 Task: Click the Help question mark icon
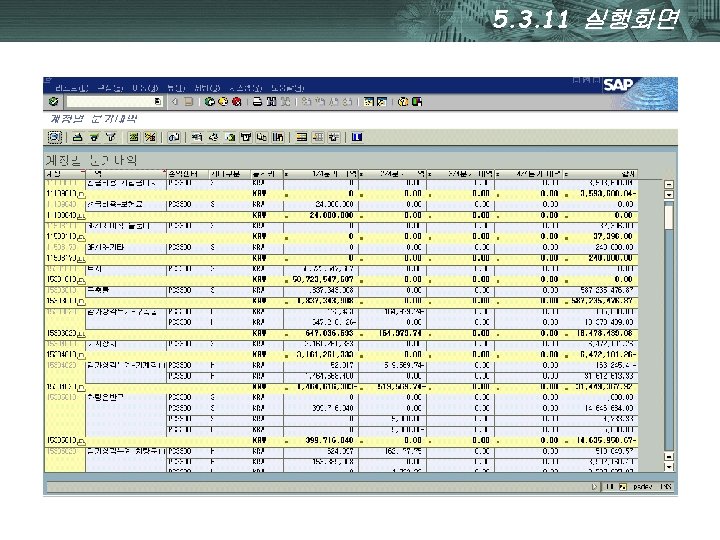click(x=403, y=101)
